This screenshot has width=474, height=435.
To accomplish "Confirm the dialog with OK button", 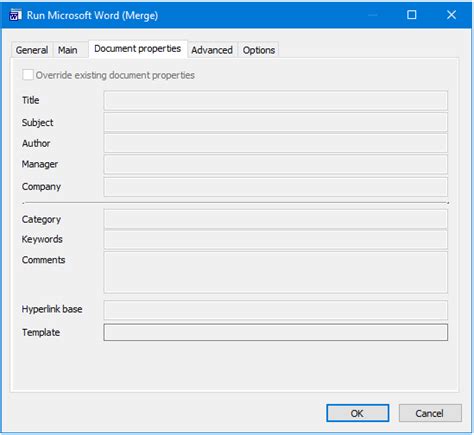I will point(358,413).
